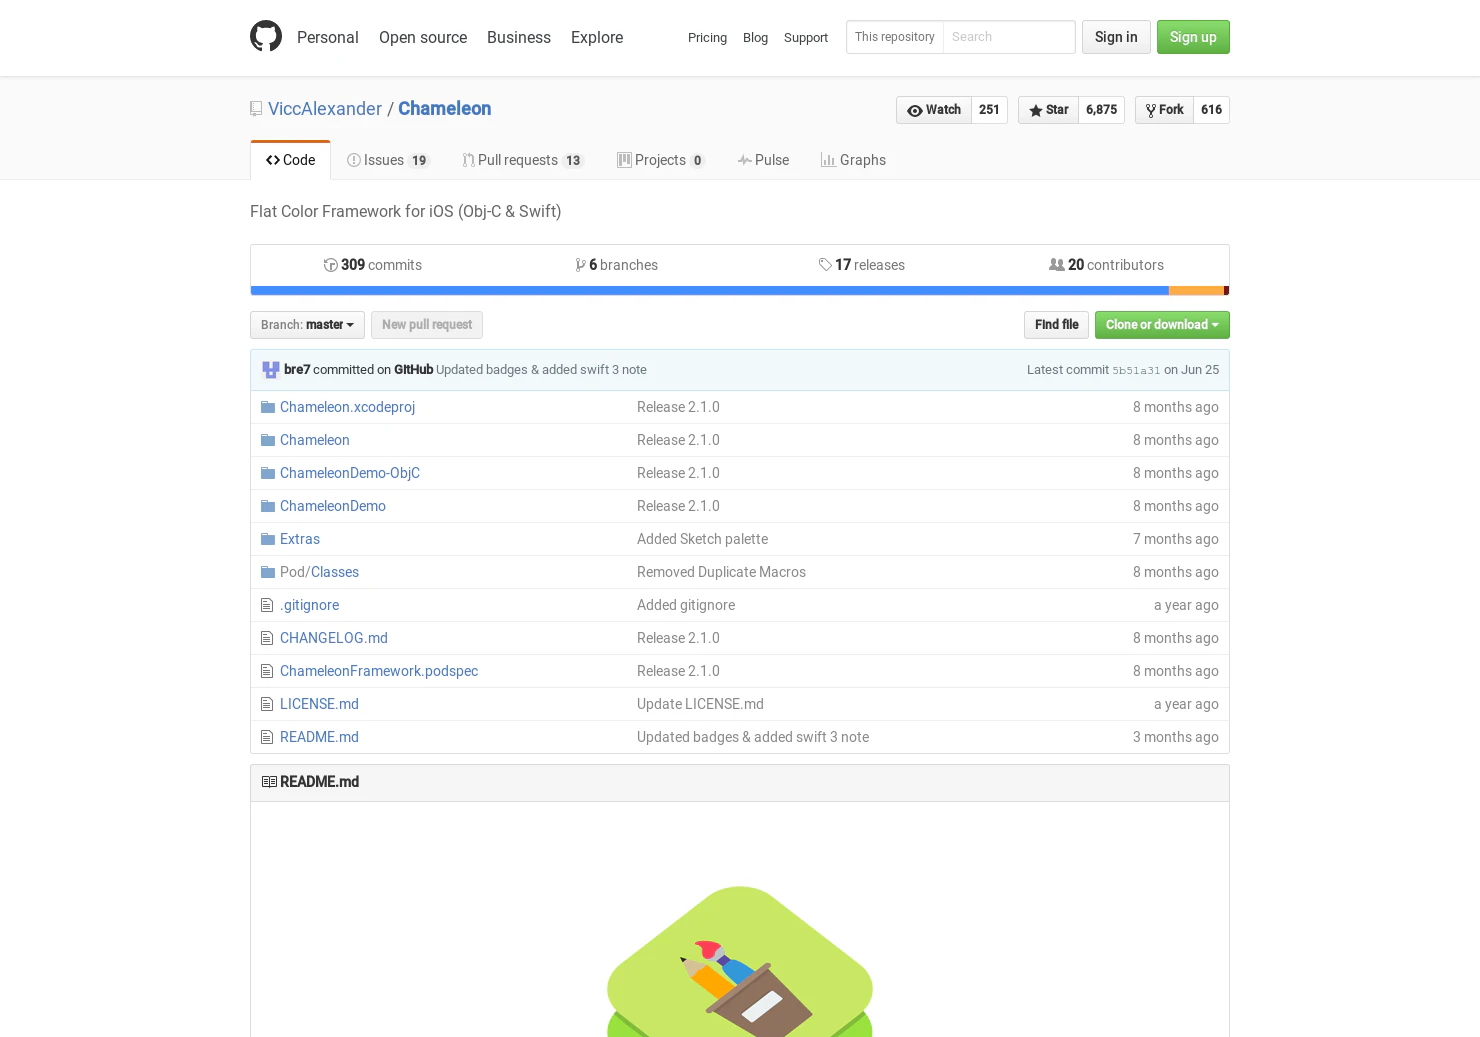Screen dimensions: 1480x1037
Task: Open the LICENSE.md file
Action: [x=319, y=704]
